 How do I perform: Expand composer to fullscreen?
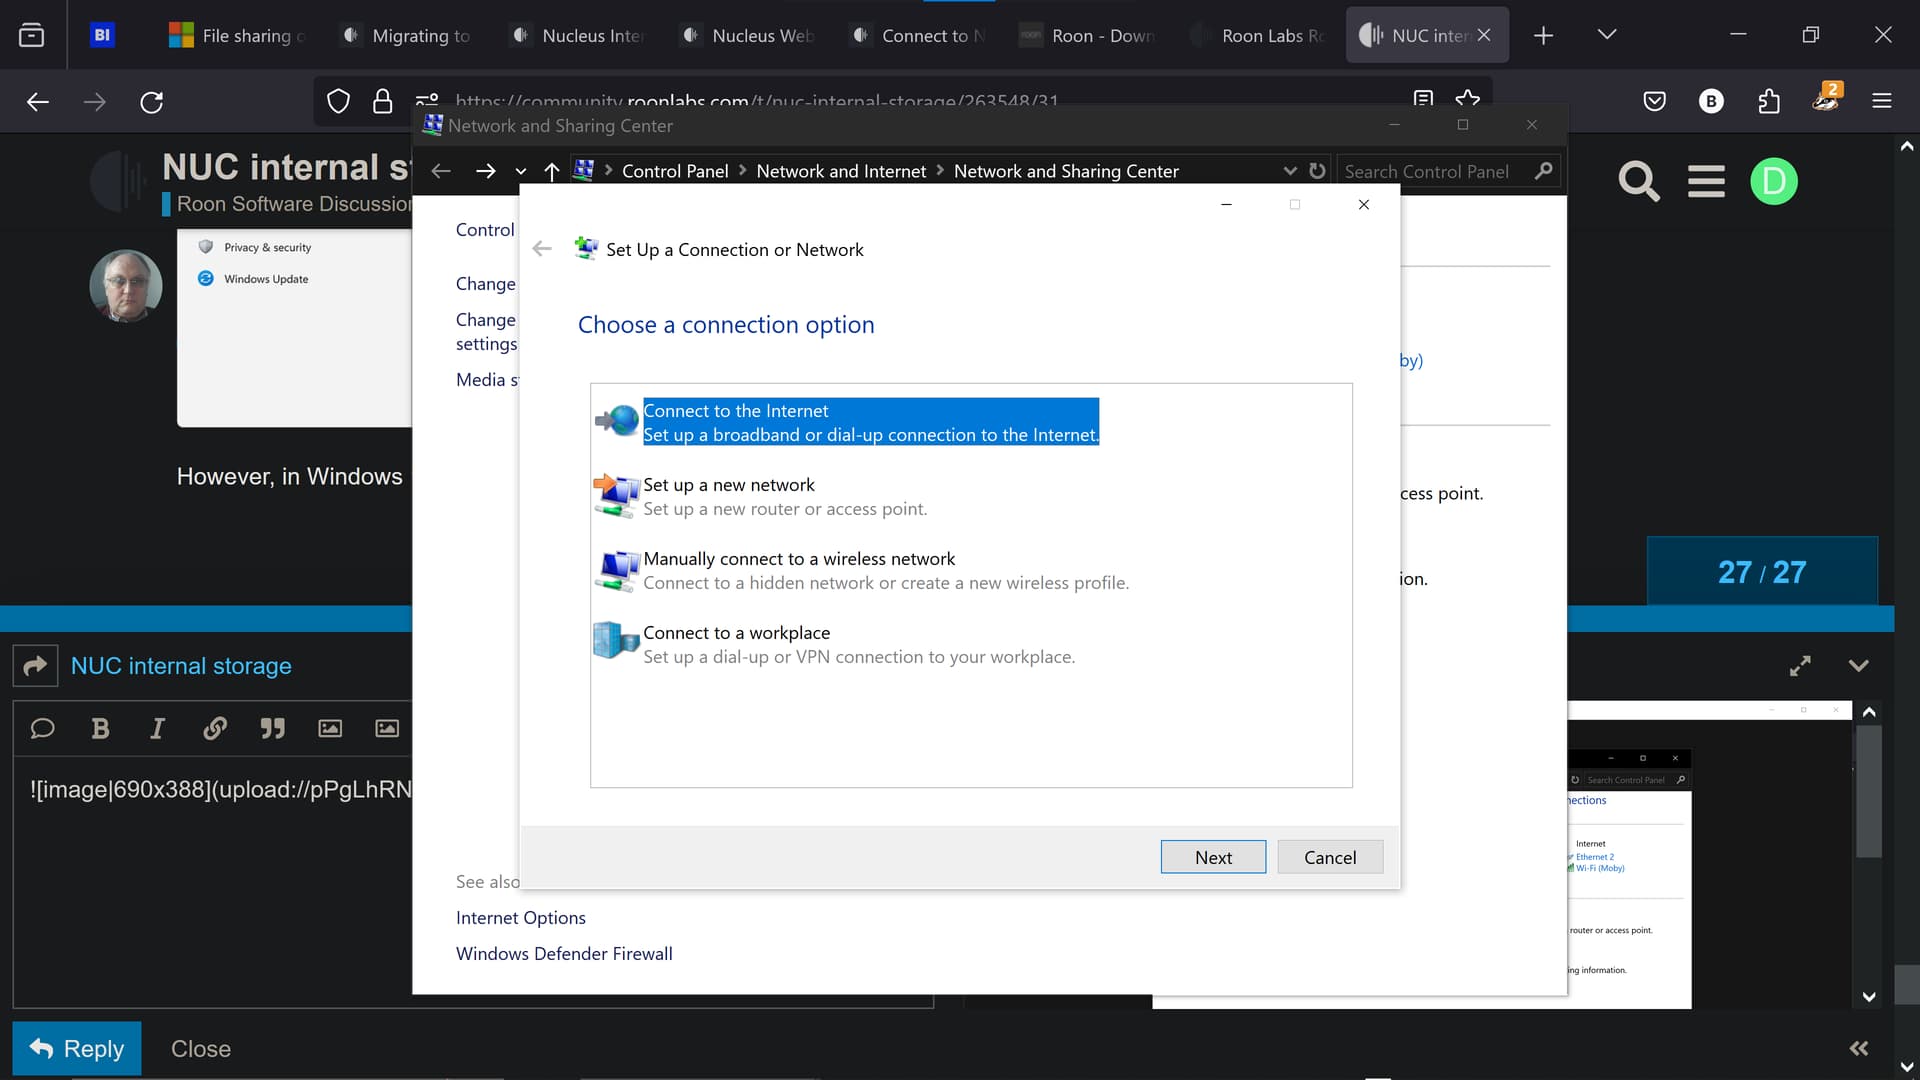[1800, 666]
